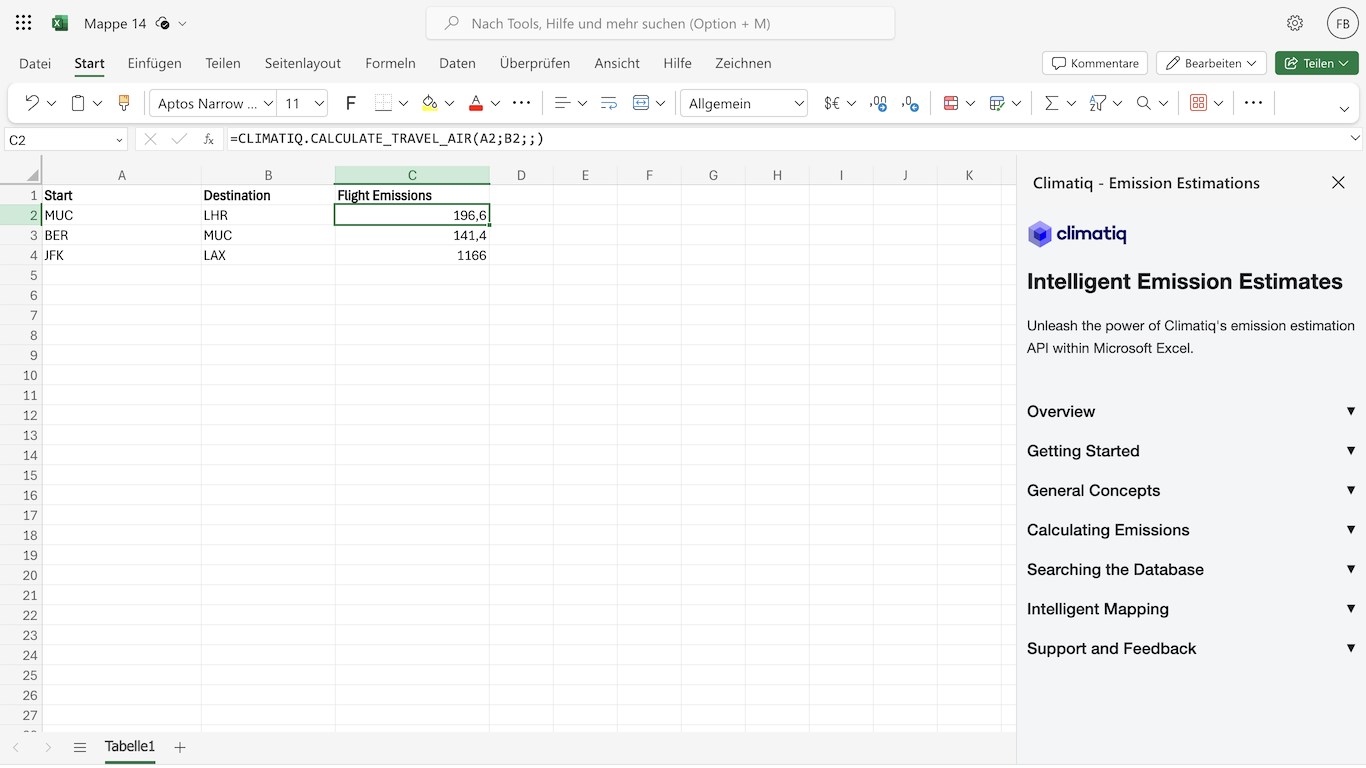Increase decimal places icon
Image resolution: width=1366 pixels, height=768 pixels.
tap(878, 103)
